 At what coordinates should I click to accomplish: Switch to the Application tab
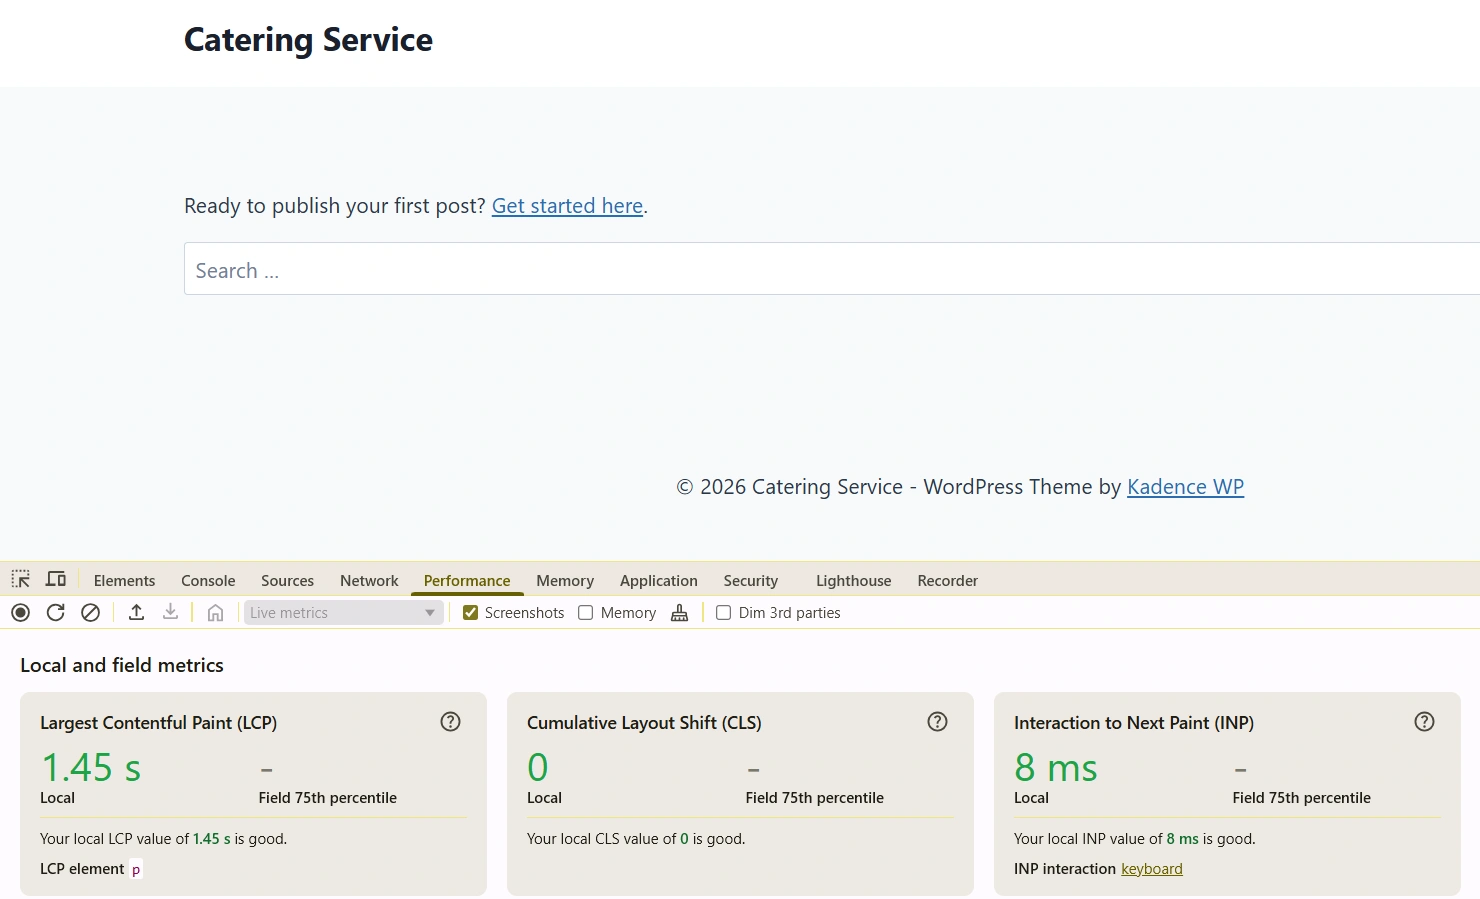coord(659,580)
